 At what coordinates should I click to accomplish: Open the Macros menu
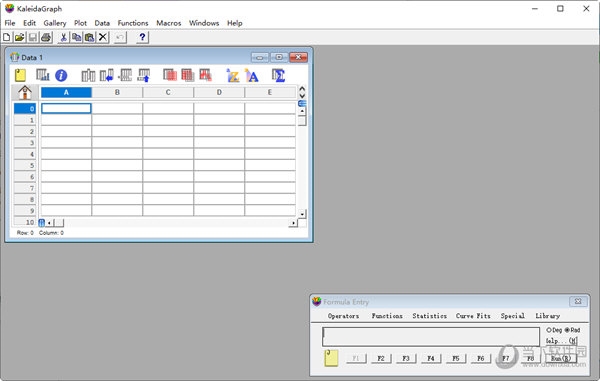point(169,23)
